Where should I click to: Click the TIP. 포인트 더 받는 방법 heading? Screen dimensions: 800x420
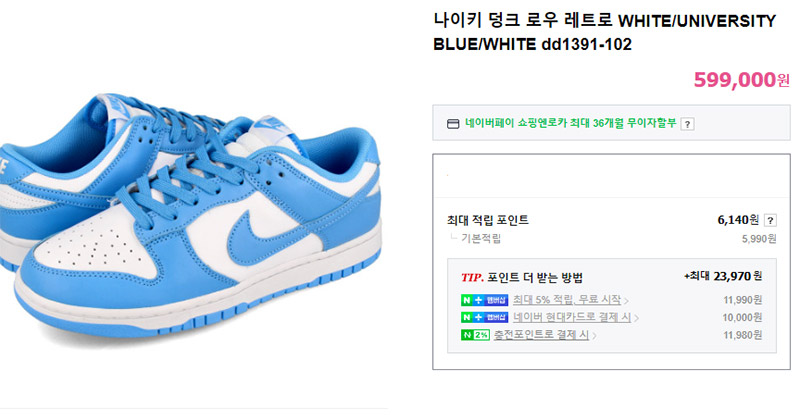[522, 278]
